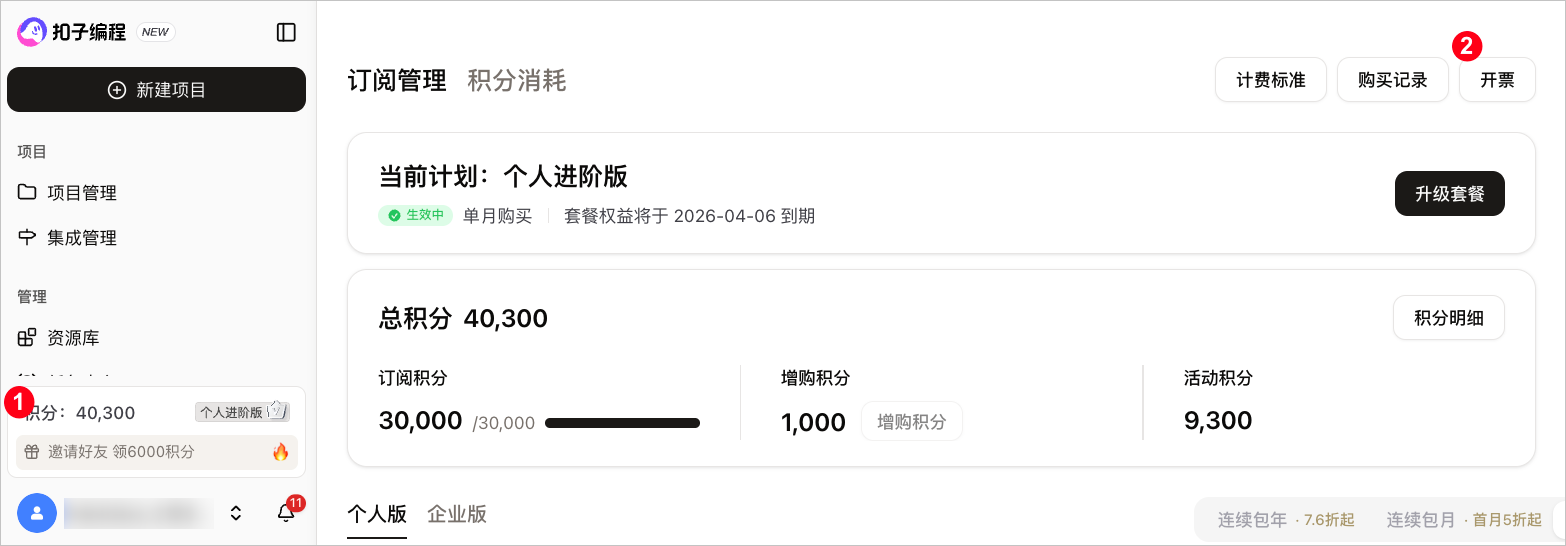
Task: Switch to the 企业版 tab
Action: click(457, 514)
